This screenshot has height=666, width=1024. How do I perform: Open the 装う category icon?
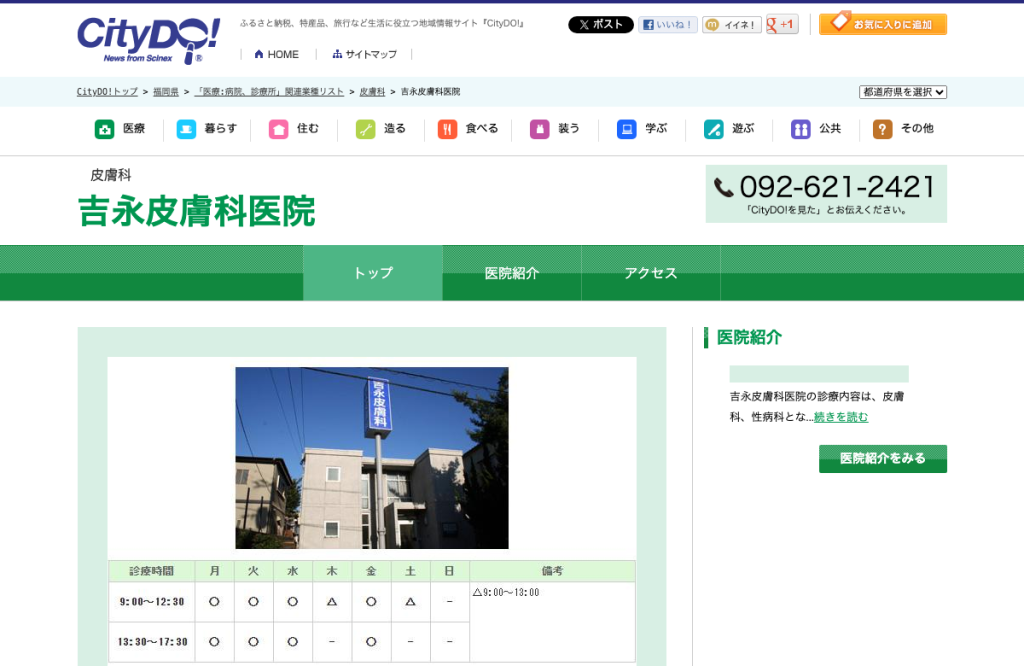(x=539, y=129)
